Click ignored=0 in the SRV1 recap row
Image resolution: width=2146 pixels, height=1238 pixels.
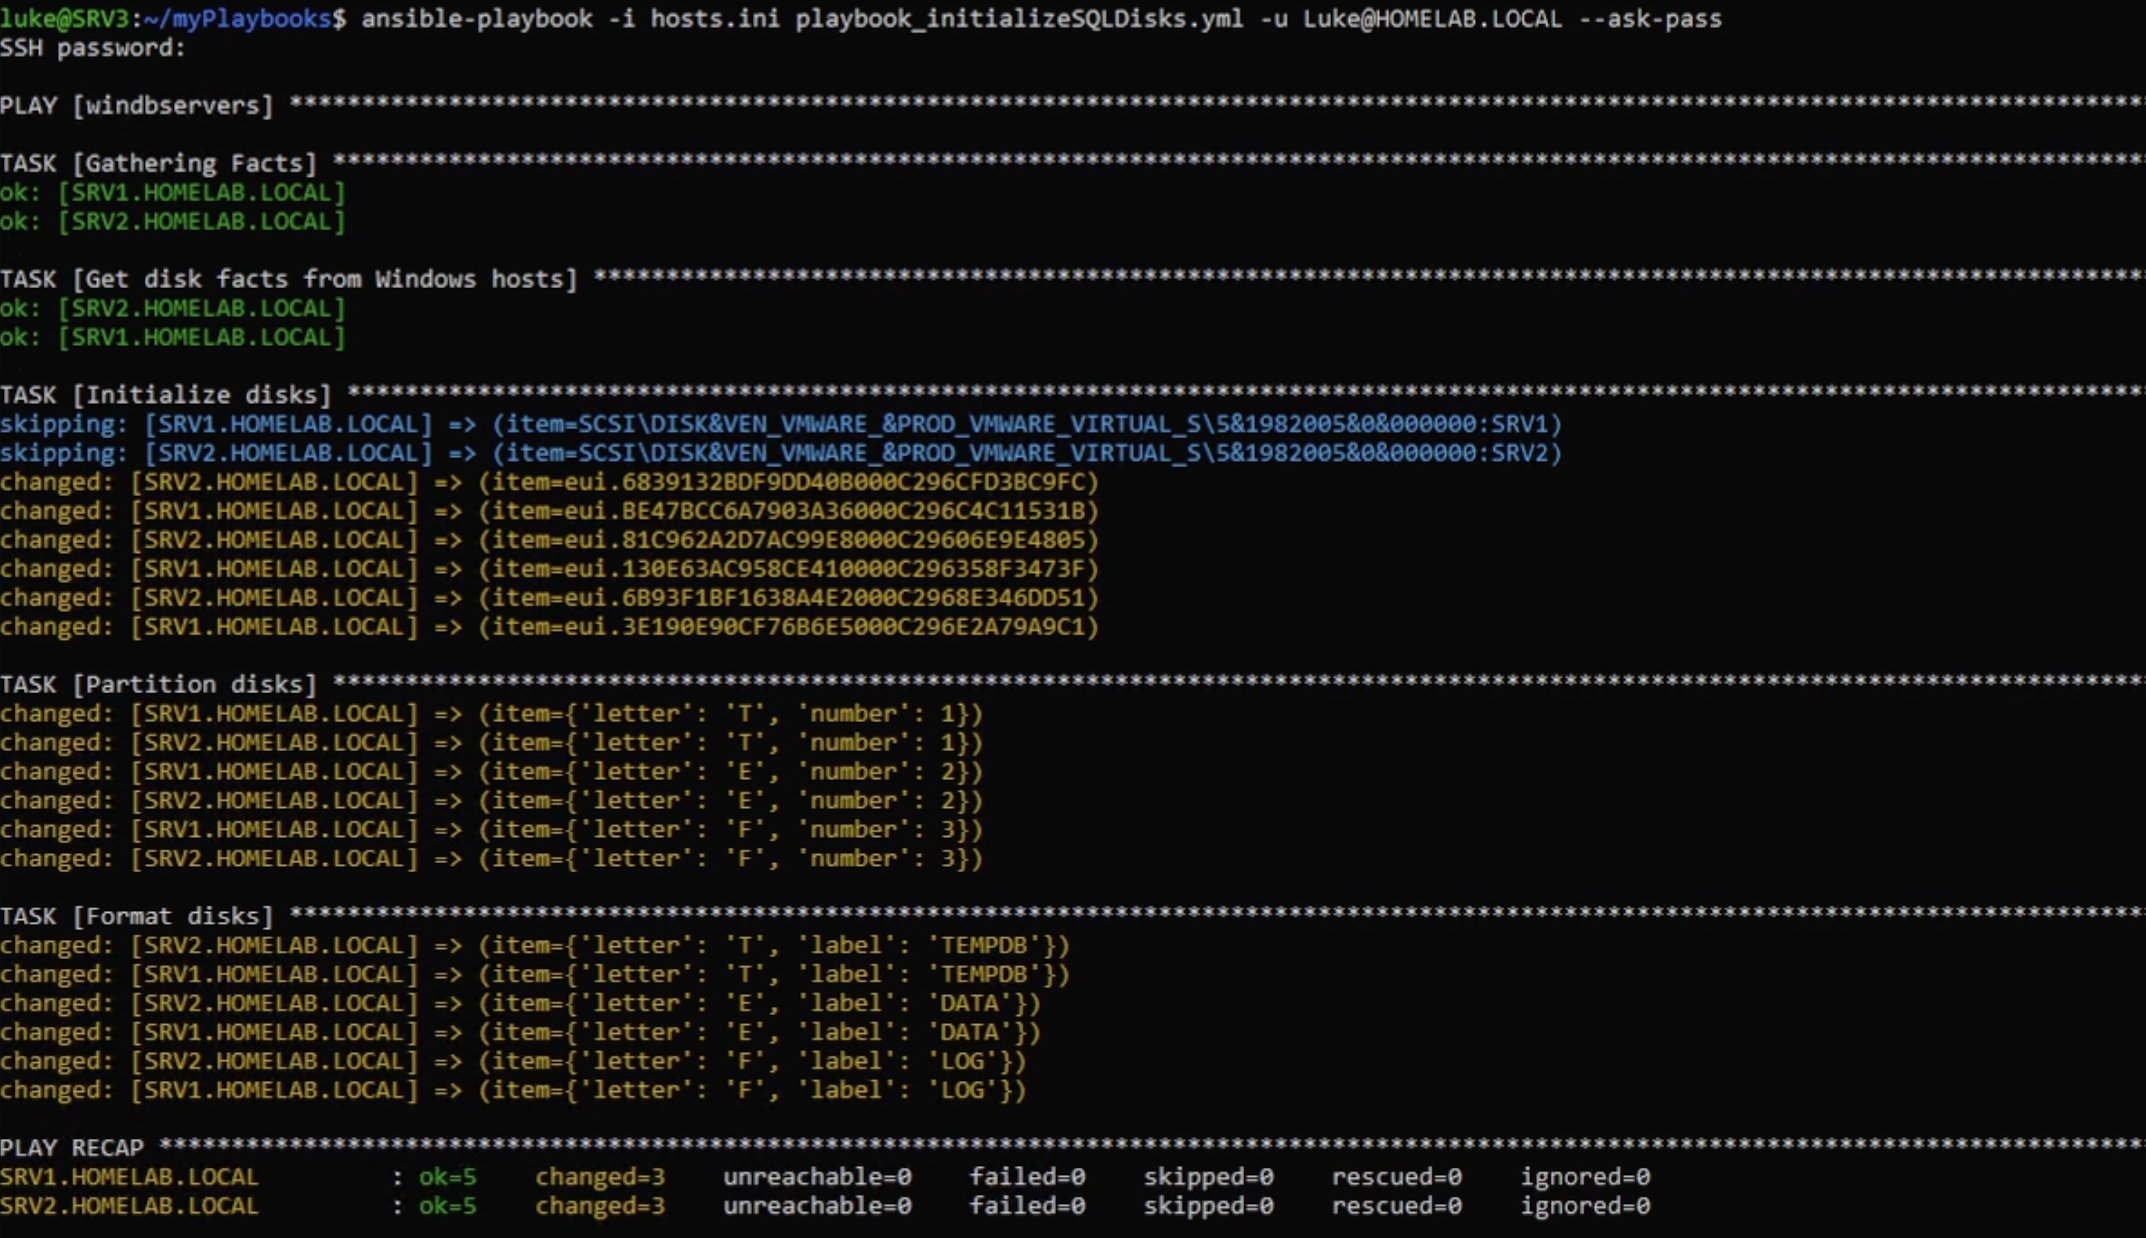pos(1585,1178)
